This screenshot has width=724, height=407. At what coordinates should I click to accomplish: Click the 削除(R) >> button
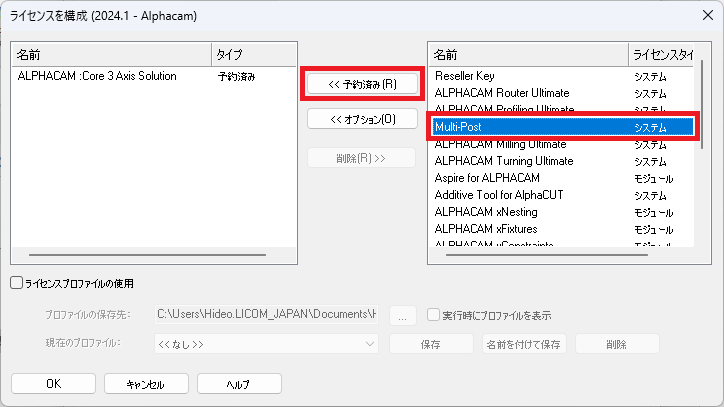[361, 158]
